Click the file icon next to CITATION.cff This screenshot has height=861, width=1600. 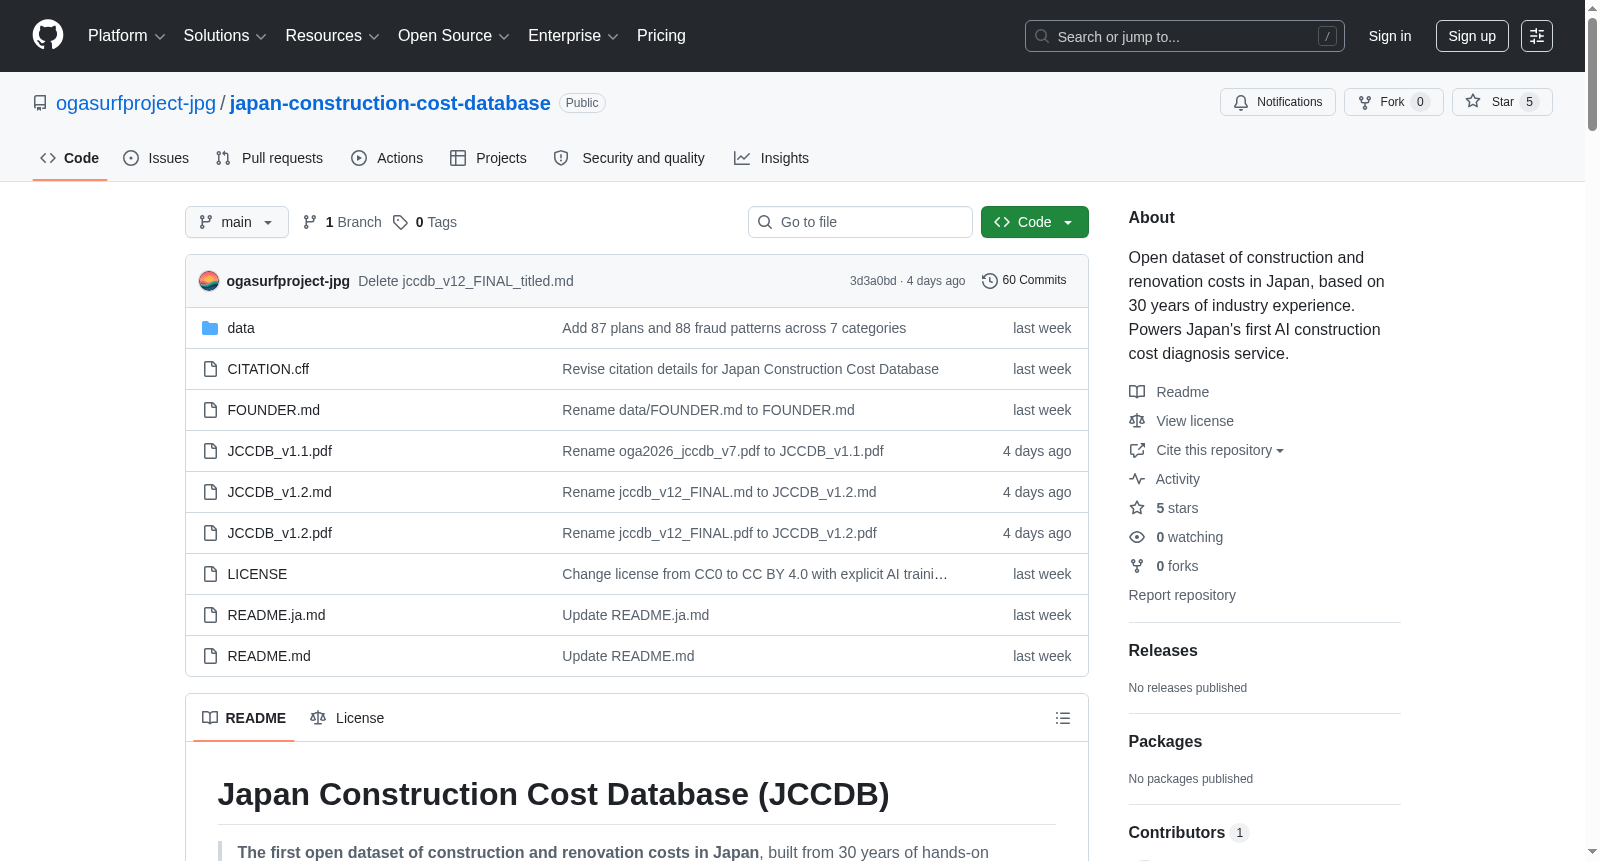tap(210, 369)
